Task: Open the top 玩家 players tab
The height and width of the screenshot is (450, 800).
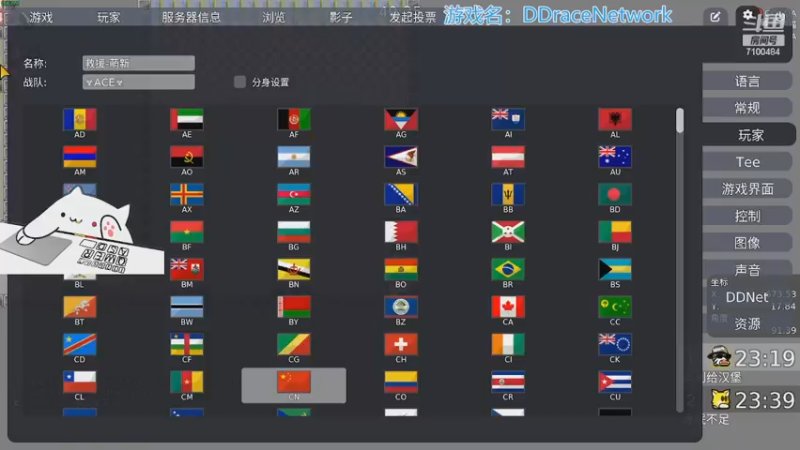Action: pyautogui.click(x=108, y=17)
